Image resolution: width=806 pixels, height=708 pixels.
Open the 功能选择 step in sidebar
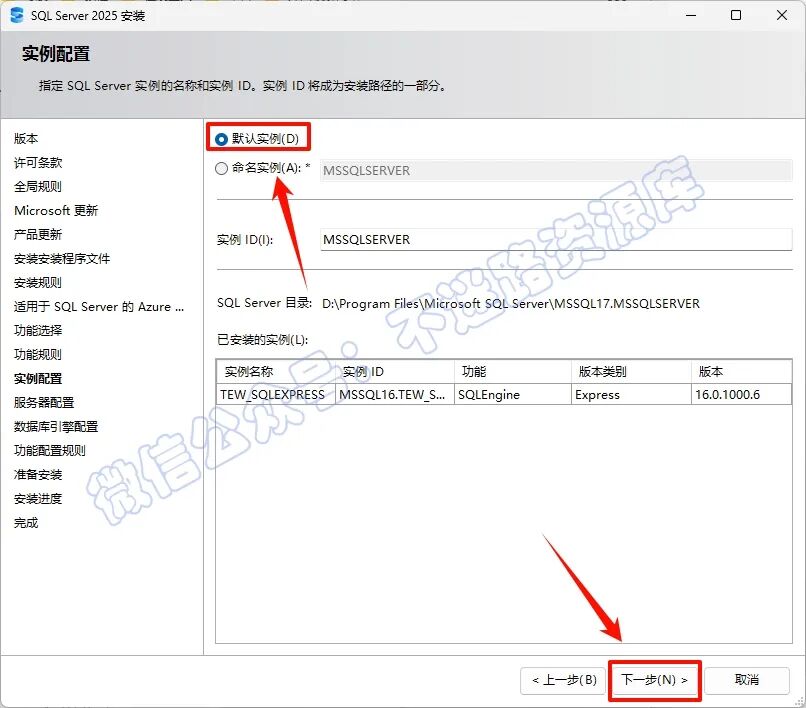pyautogui.click(x=38, y=331)
